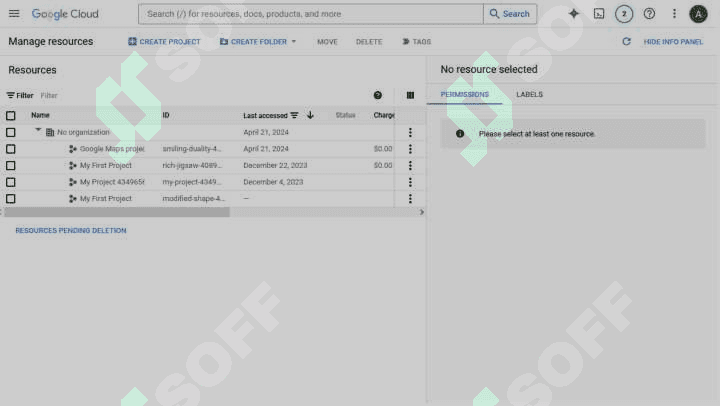Open the Create Folder dropdown arrow
The height and width of the screenshot is (406, 720).
click(294, 41)
